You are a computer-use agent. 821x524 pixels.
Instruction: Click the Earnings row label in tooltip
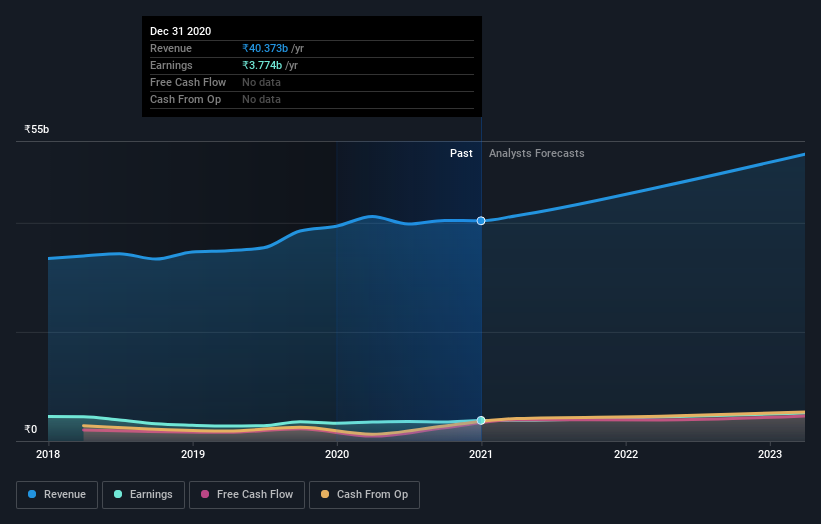coord(171,65)
